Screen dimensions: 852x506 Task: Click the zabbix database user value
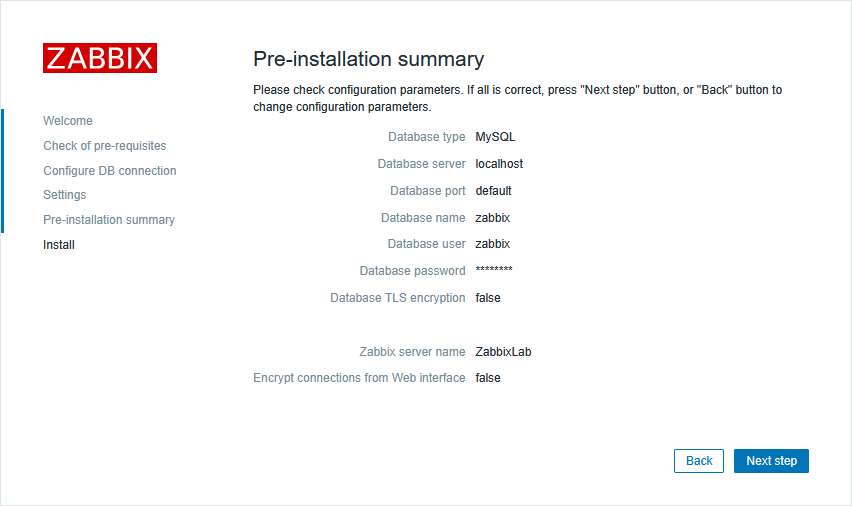pyautogui.click(x=493, y=244)
